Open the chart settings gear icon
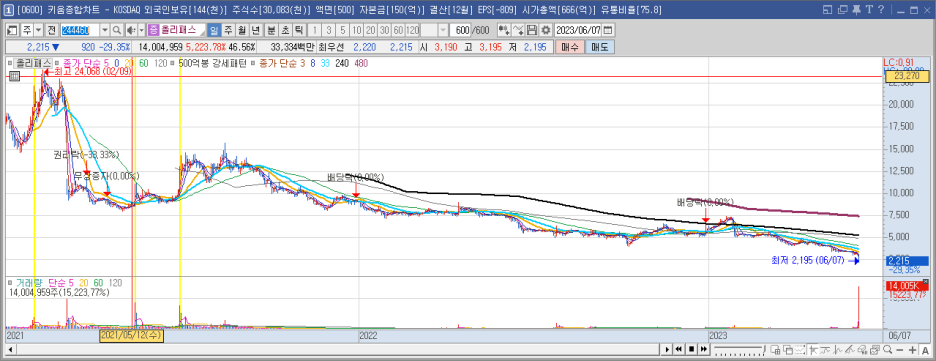This screenshot has height=361, width=936. pyautogui.click(x=546, y=30)
